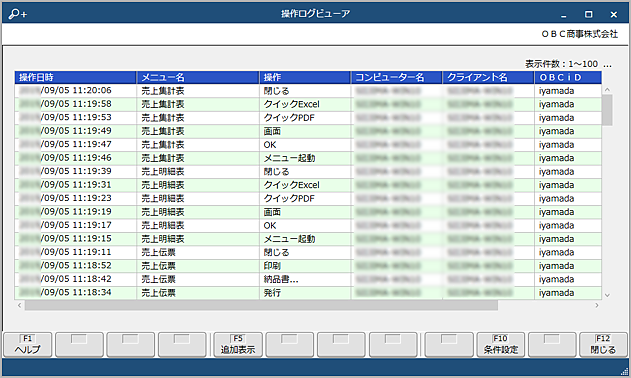Viewport: 631px width, 378px height.
Task: Click the クライアント名 column header
Action: point(488,77)
